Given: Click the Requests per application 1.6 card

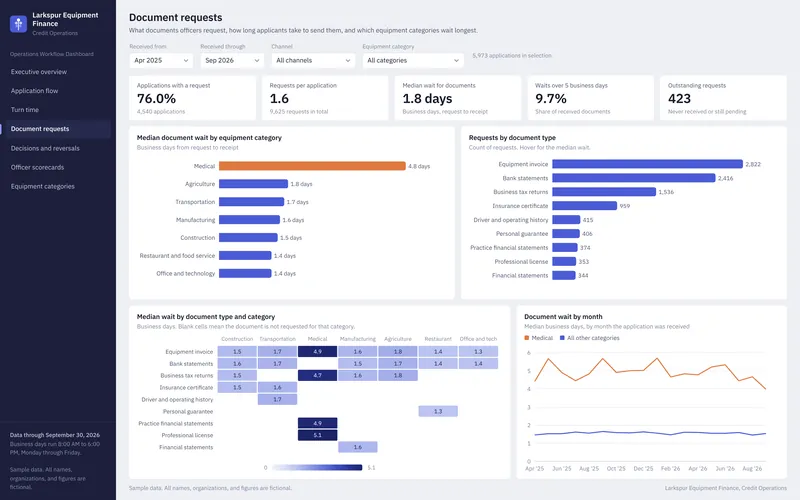Looking at the screenshot, I should tap(325, 98).
